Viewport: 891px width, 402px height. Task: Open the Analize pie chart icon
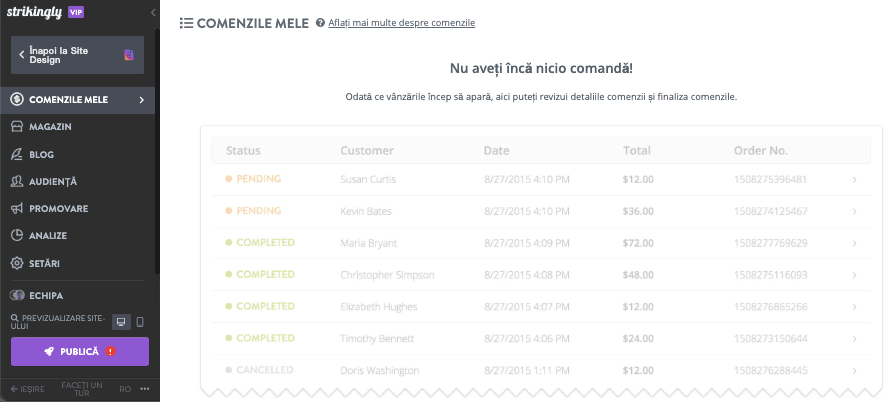click(17, 235)
